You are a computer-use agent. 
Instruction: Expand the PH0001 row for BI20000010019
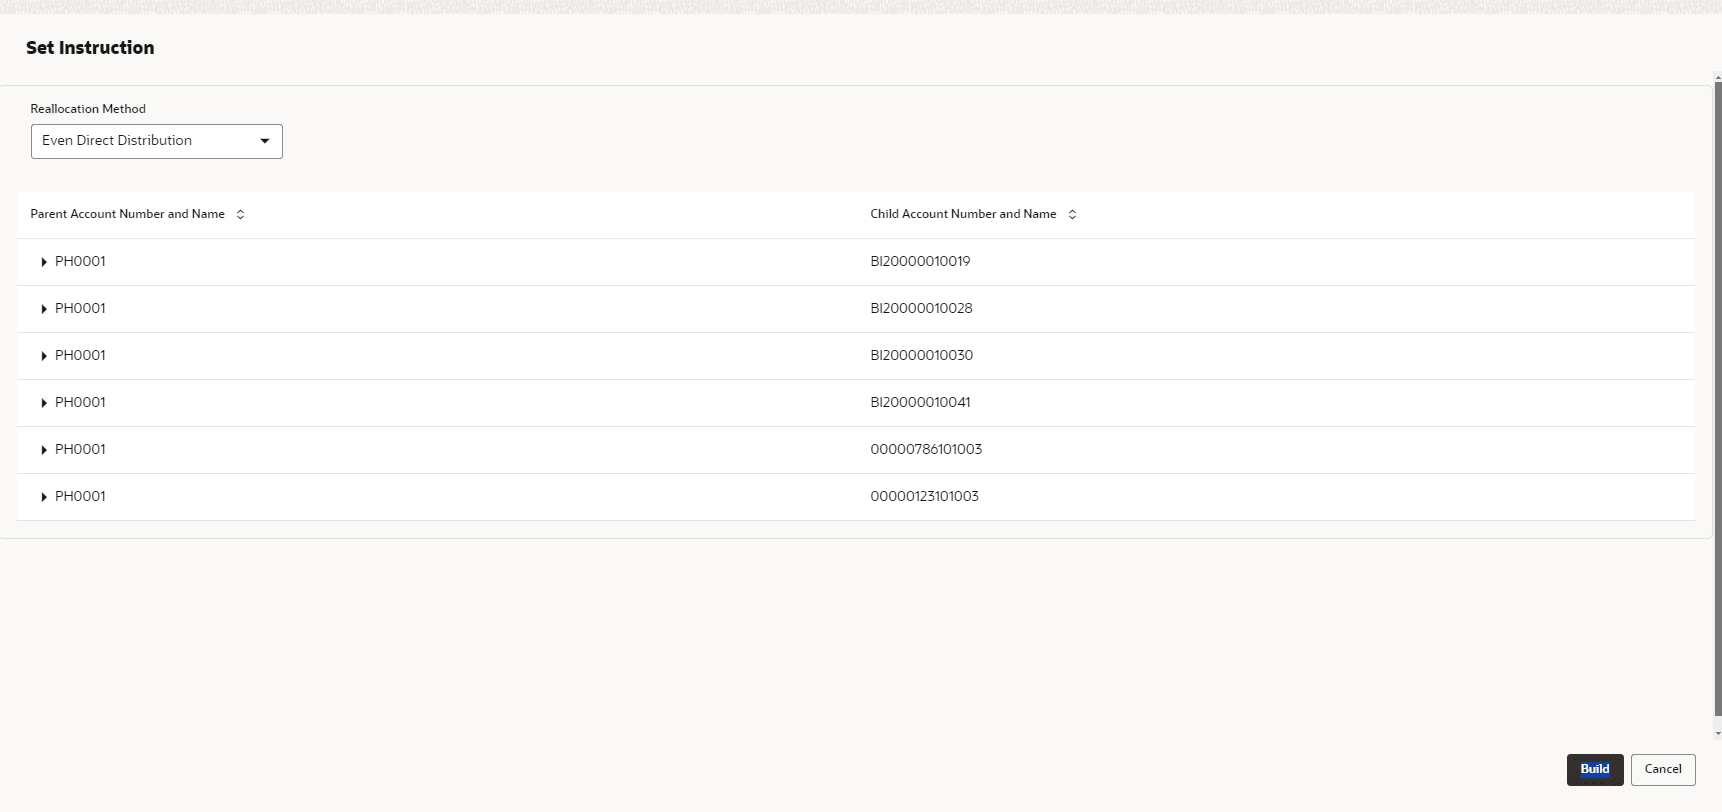pyautogui.click(x=44, y=262)
